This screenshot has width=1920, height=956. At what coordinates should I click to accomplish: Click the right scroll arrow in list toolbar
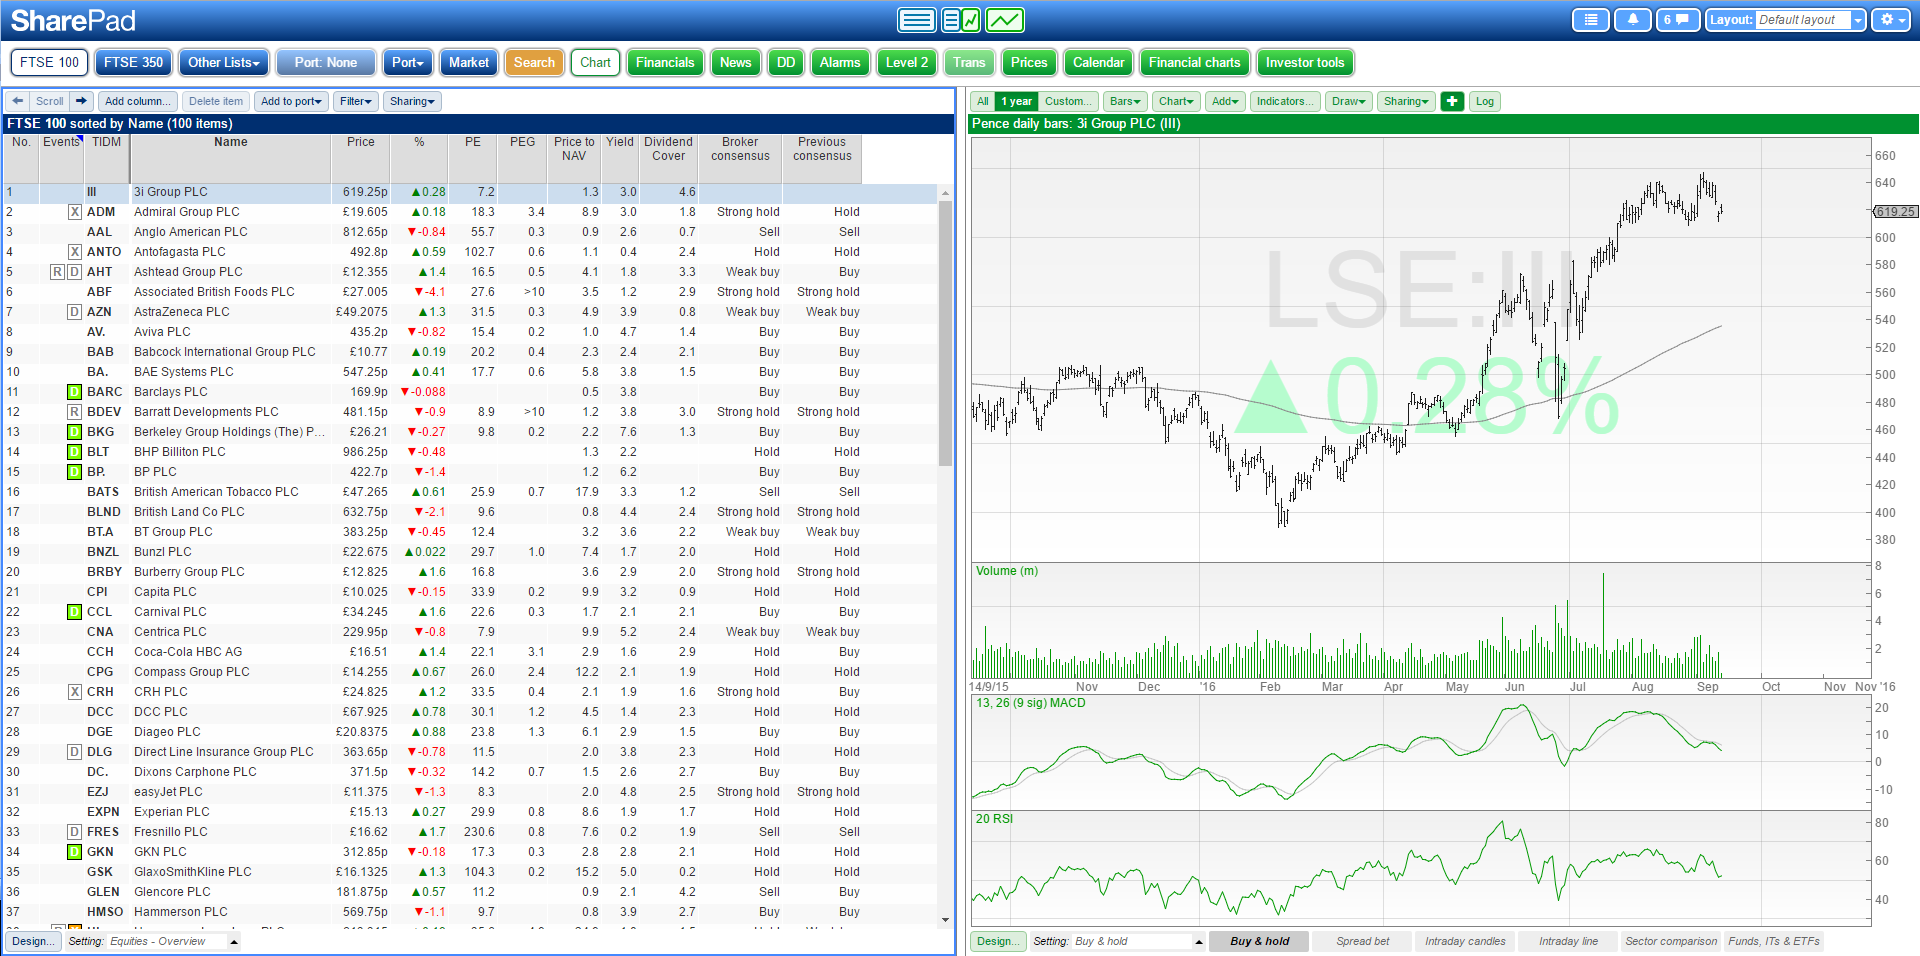(x=82, y=101)
